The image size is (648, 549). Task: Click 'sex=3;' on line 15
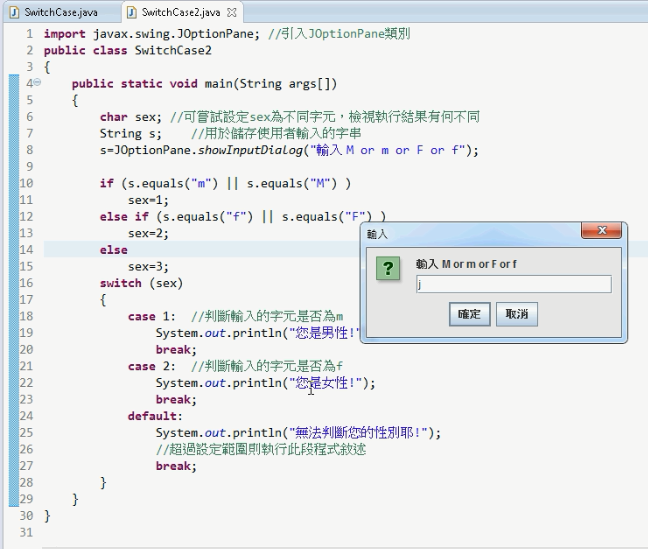(148, 267)
